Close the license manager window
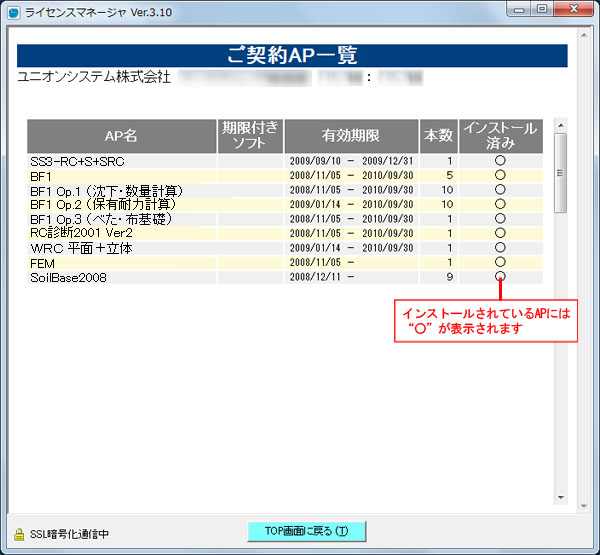Image resolution: width=600 pixels, height=555 pixels. click(x=573, y=10)
